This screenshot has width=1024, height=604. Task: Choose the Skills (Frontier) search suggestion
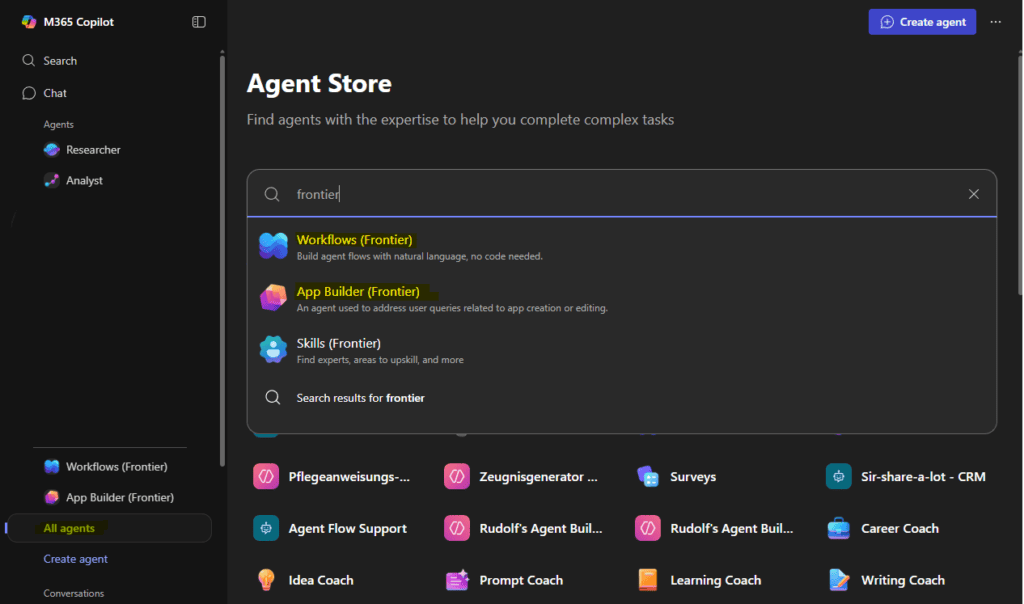click(338, 344)
